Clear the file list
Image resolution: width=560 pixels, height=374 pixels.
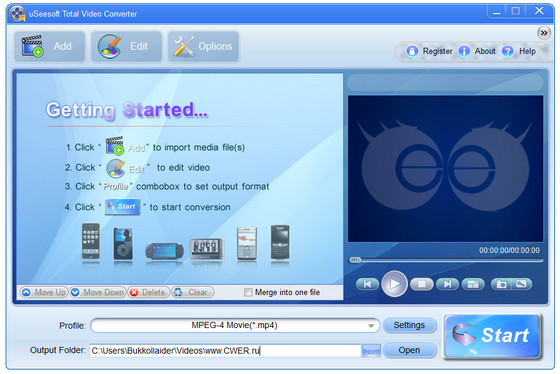192,292
